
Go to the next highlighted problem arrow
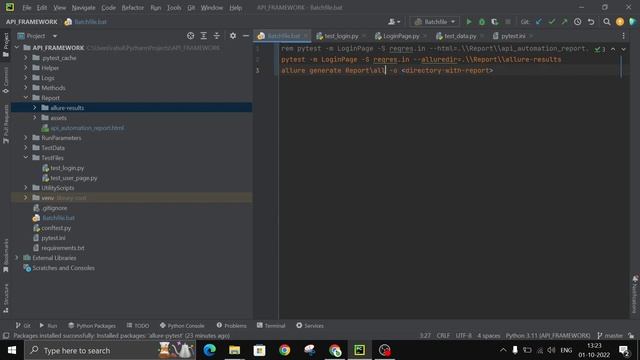pyautogui.click(x=624, y=49)
